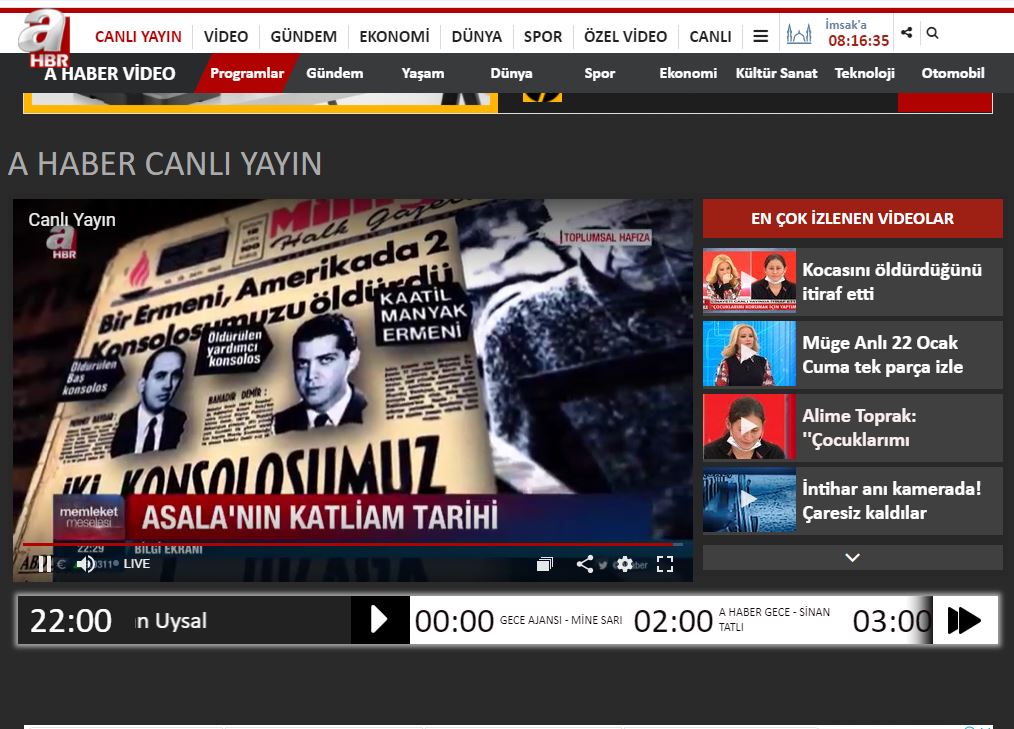This screenshot has width=1014, height=729.
Task: Select the Yaşam tab
Action: (422, 73)
